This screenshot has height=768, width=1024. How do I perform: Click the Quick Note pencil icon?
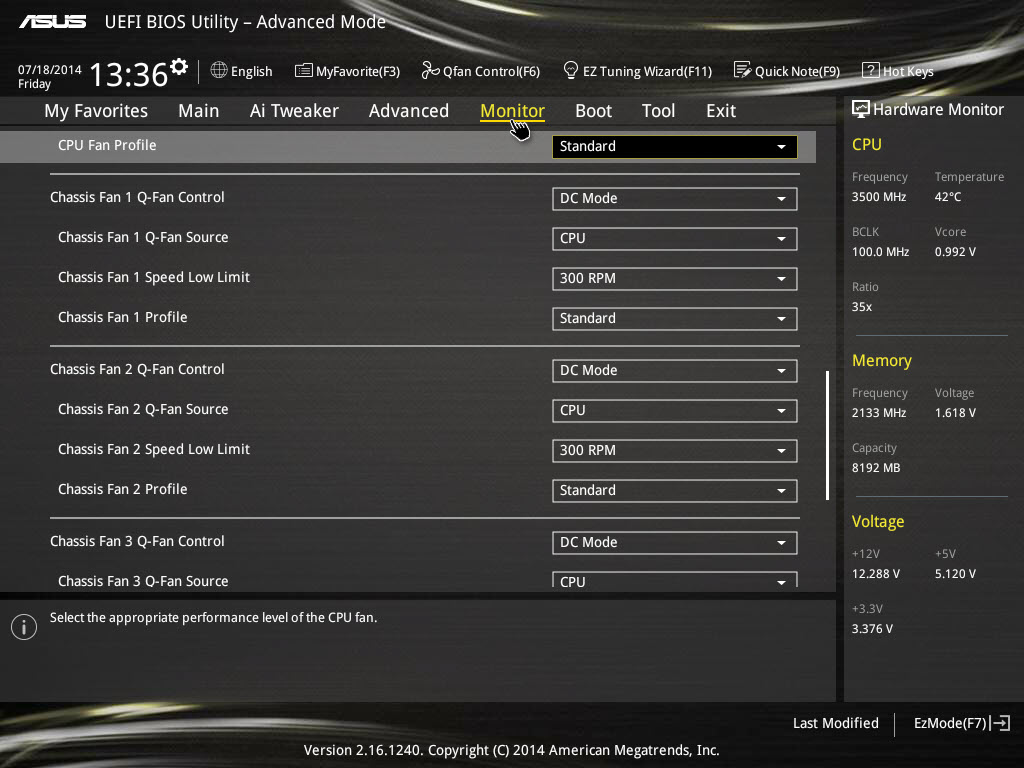(x=743, y=70)
